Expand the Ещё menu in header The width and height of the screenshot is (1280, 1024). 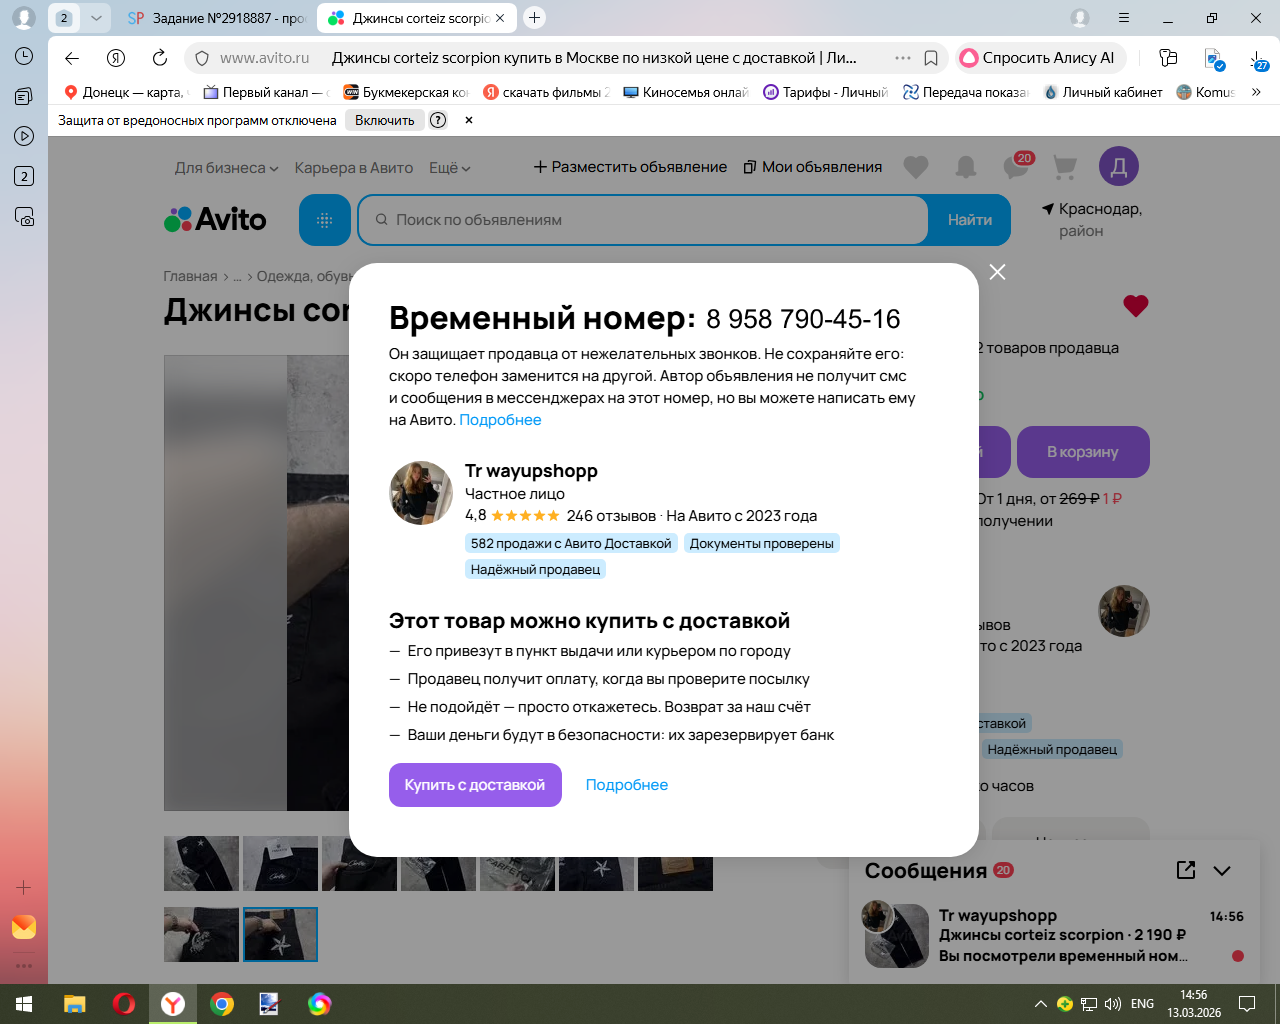pos(450,168)
